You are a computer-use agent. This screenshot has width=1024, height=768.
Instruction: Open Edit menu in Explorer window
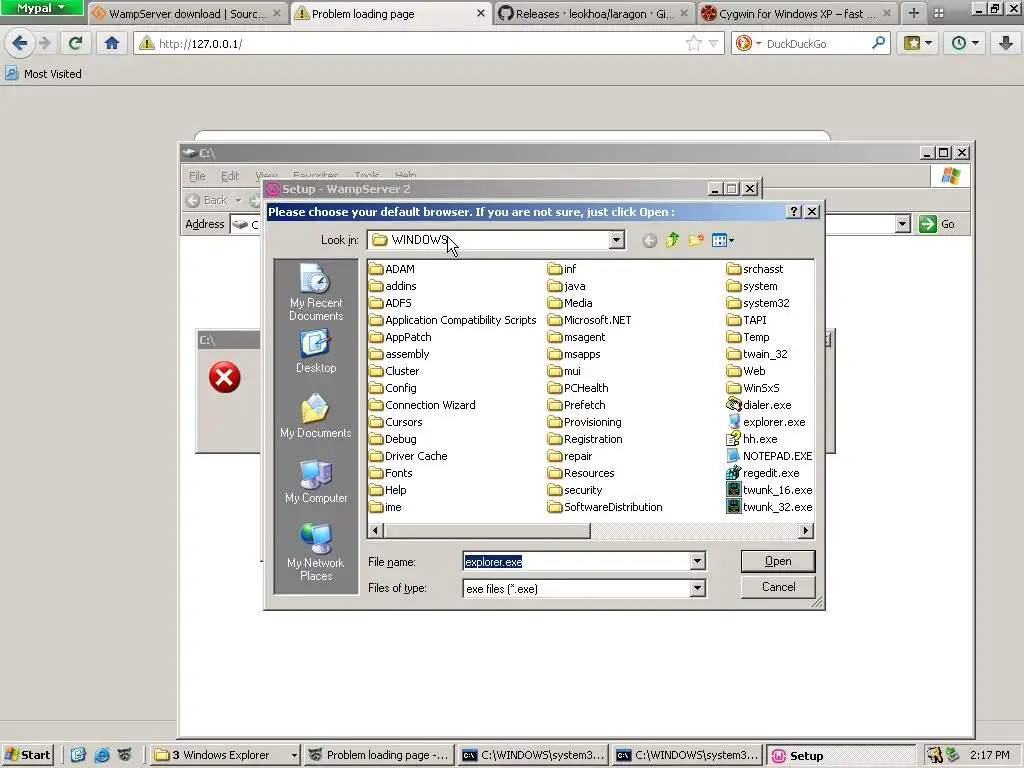pyautogui.click(x=230, y=176)
